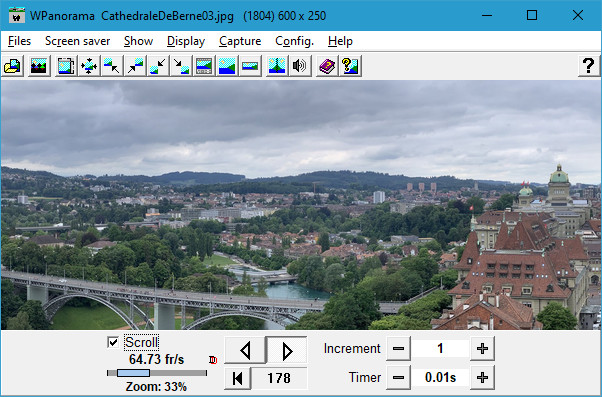
Task: Increase the Timer with plus button
Action: tap(482, 377)
